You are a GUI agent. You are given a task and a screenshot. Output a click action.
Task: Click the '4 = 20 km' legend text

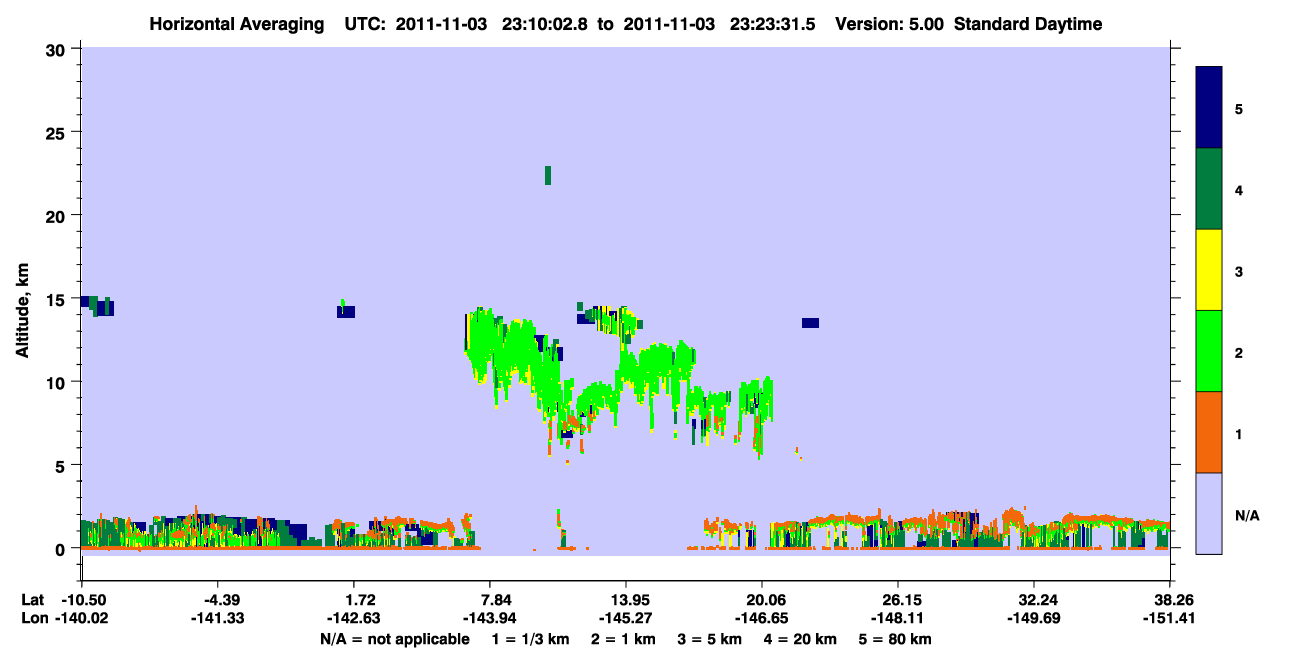coord(802,639)
